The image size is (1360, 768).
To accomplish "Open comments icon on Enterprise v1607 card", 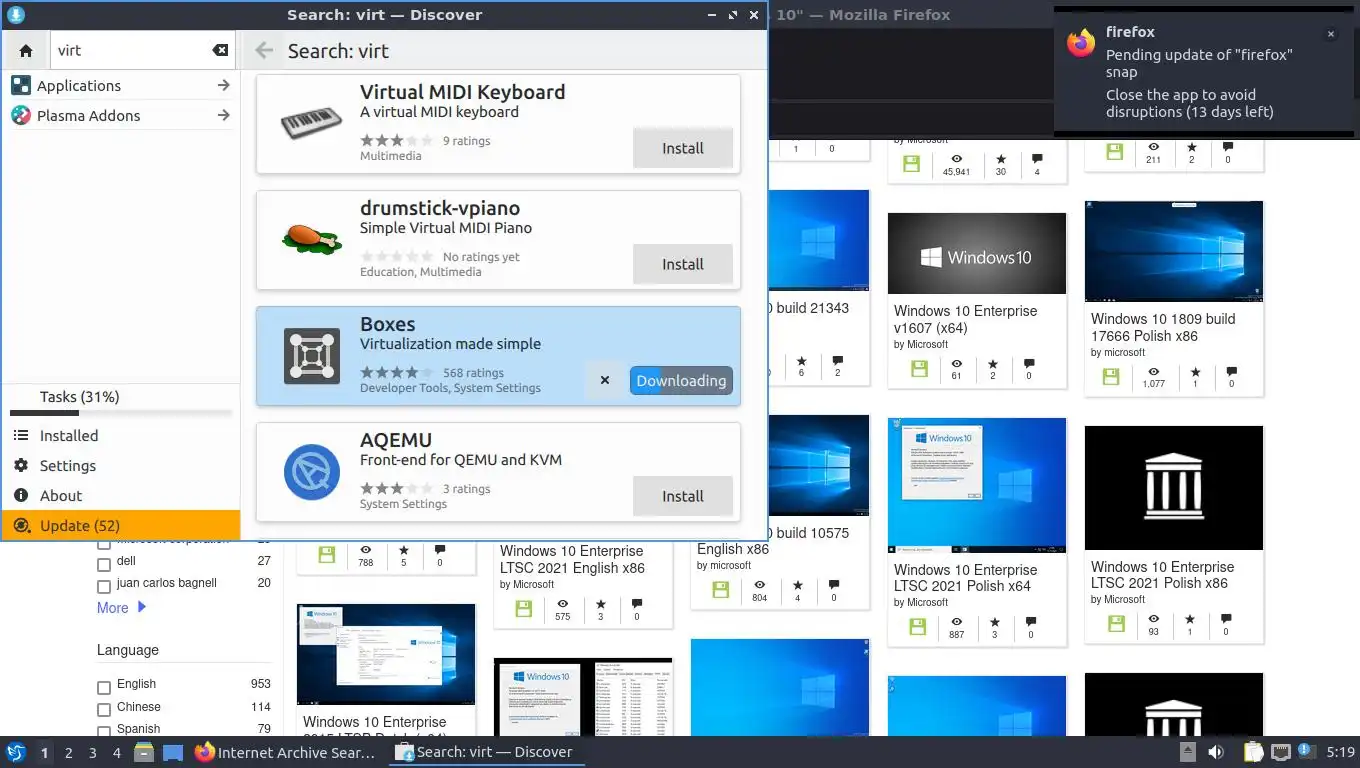I will pyautogui.click(x=1029, y=364).
